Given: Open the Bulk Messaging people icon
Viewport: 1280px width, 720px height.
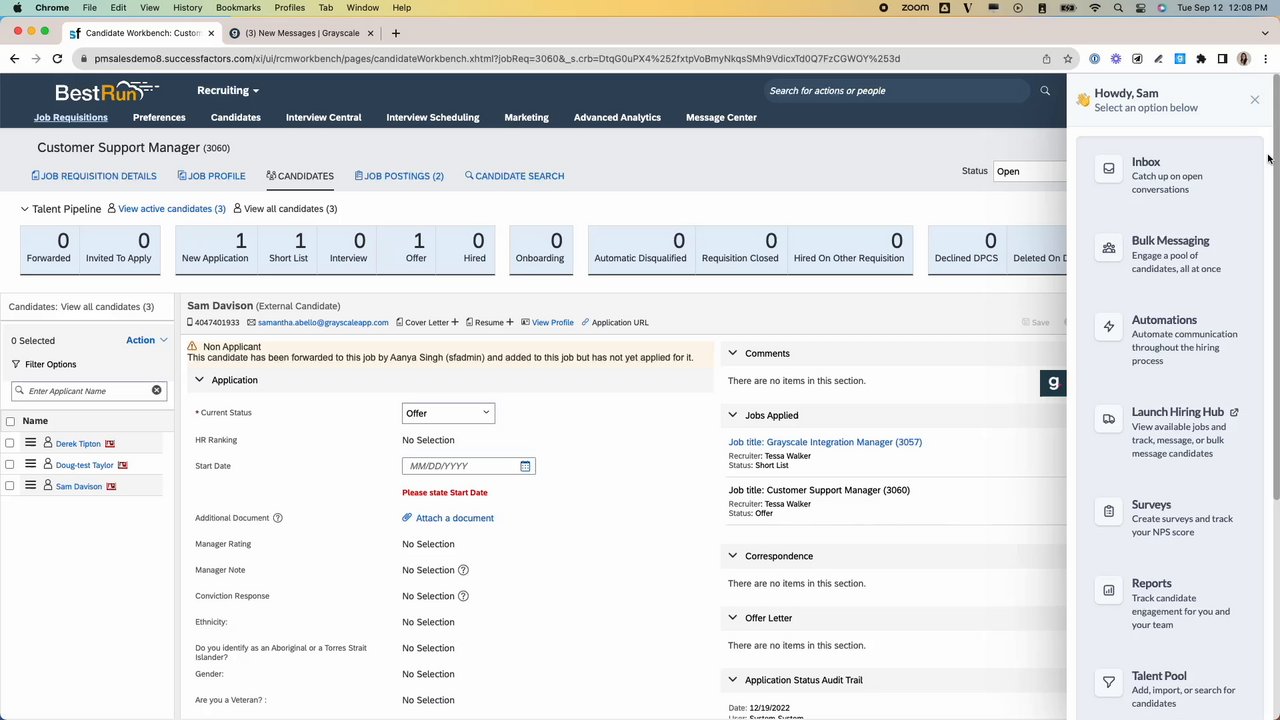Looking at the screenshot, I should pos(1108,248).
